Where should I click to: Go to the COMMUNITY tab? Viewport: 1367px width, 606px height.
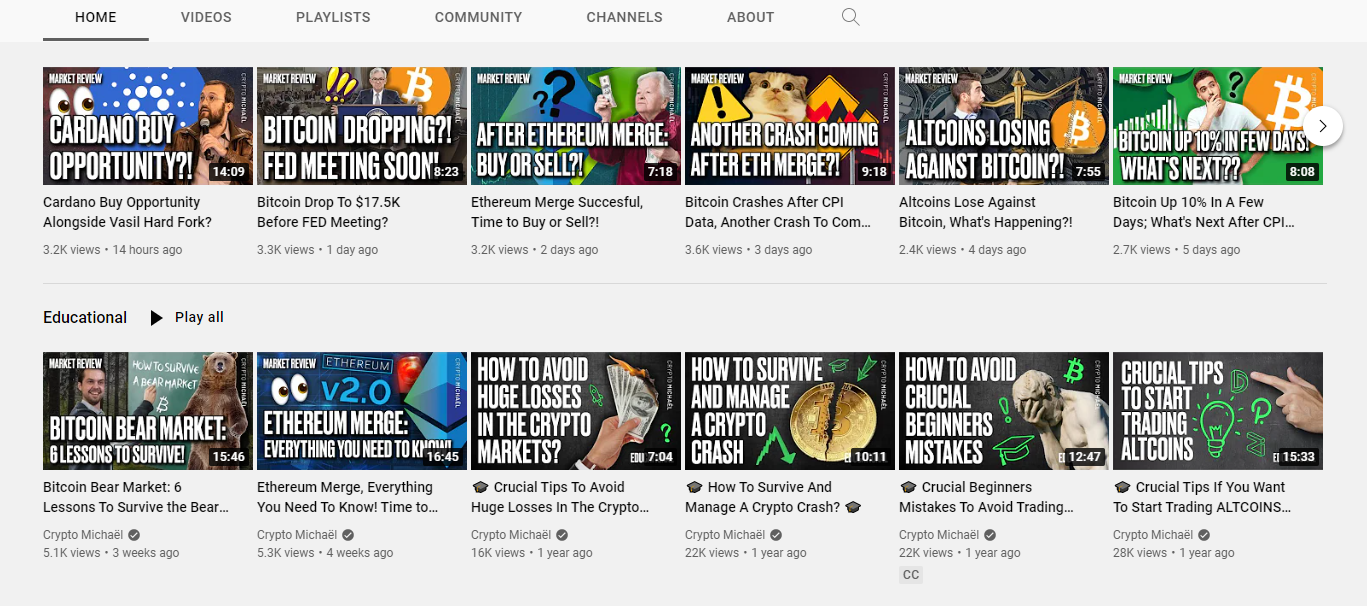point(478,17)
